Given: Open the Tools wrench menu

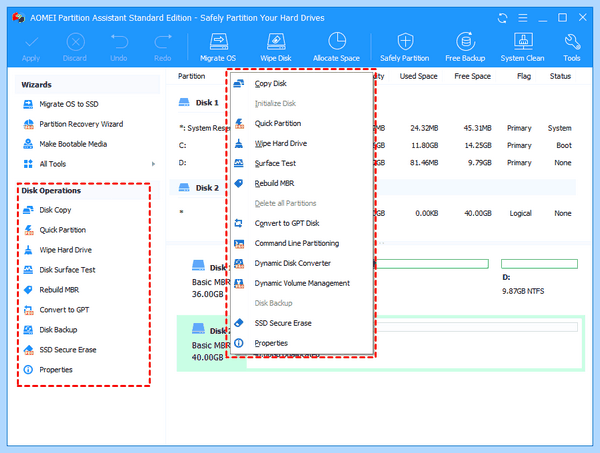Looking at the screenshot, I should pyautogui.click(x=572, y=47).
